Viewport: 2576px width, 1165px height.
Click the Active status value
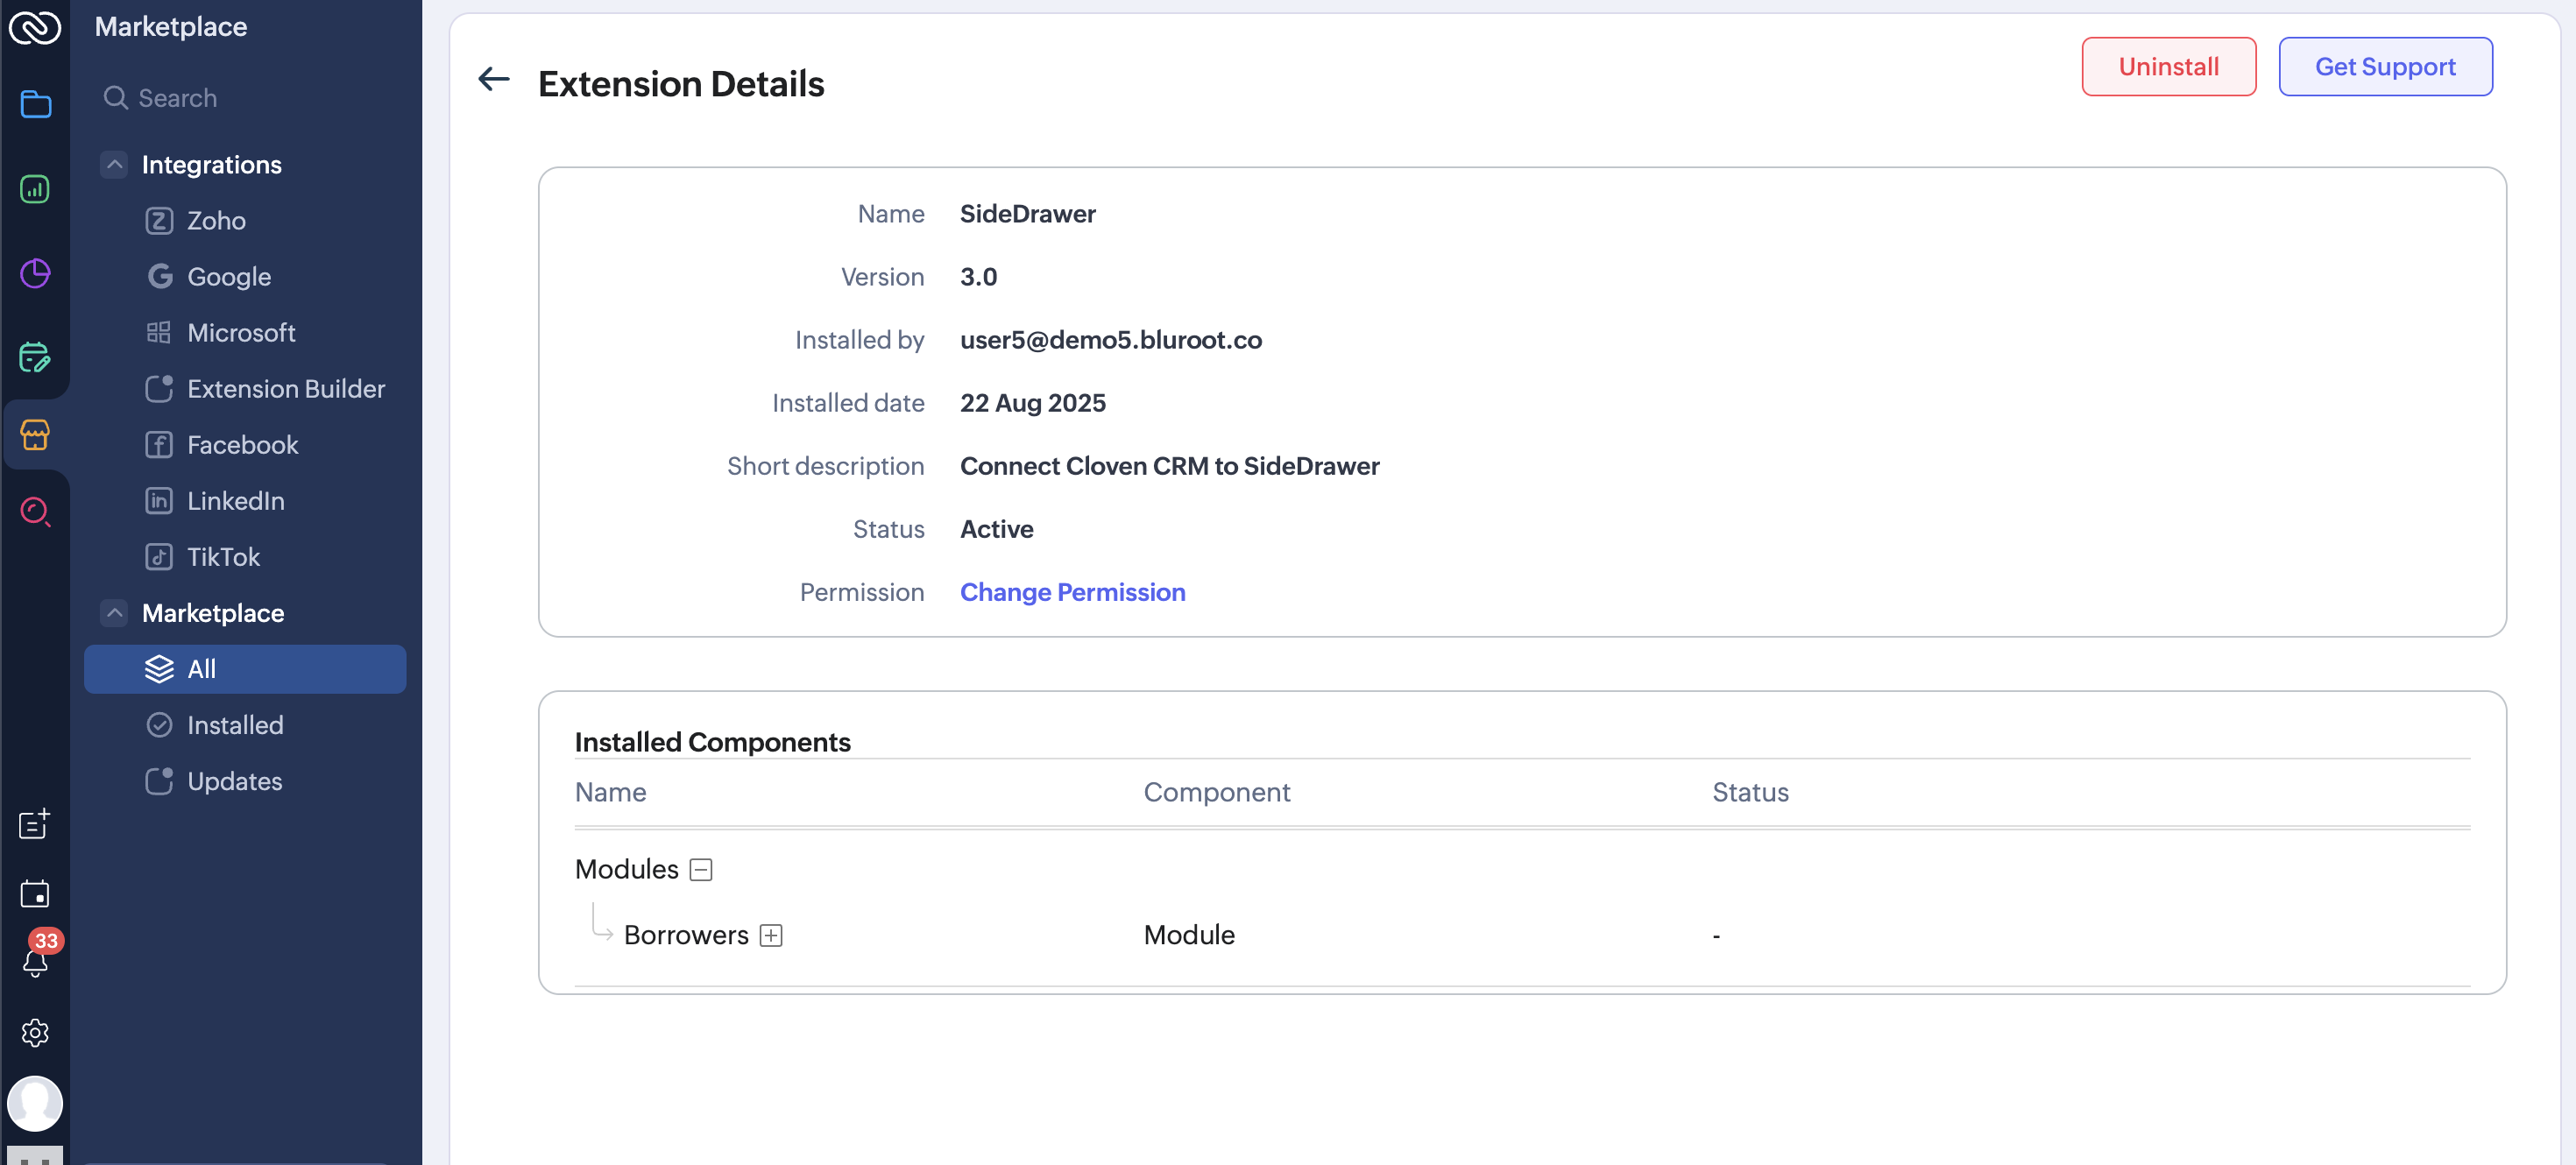click(996, 528)
